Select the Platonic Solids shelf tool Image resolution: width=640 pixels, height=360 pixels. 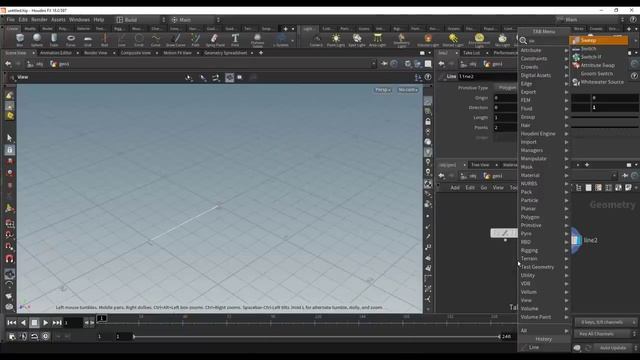tap(258, 40)
